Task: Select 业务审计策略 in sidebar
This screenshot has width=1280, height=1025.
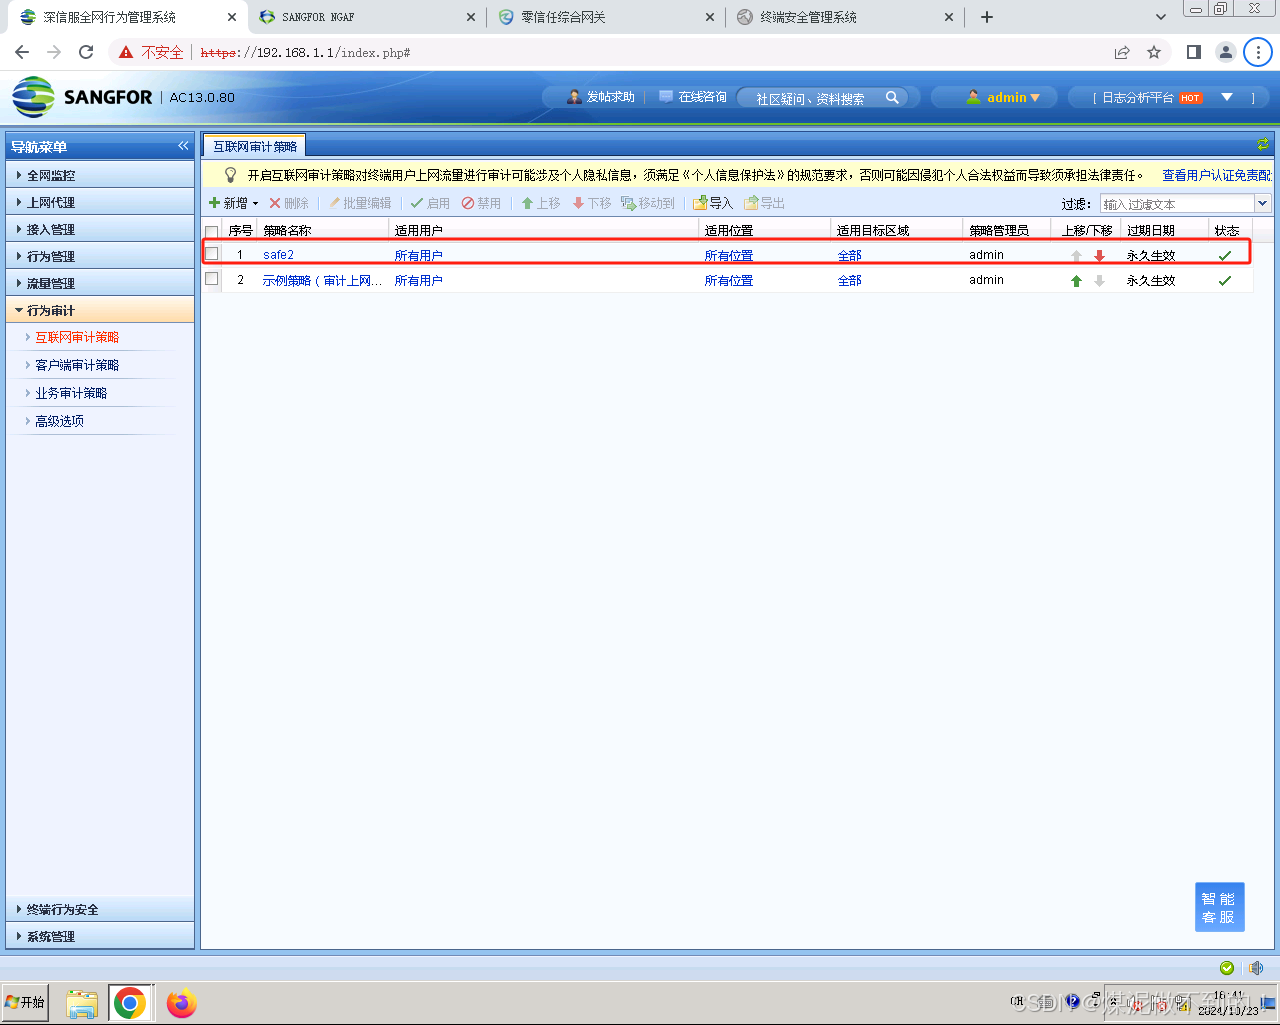Action: [71, 393]
